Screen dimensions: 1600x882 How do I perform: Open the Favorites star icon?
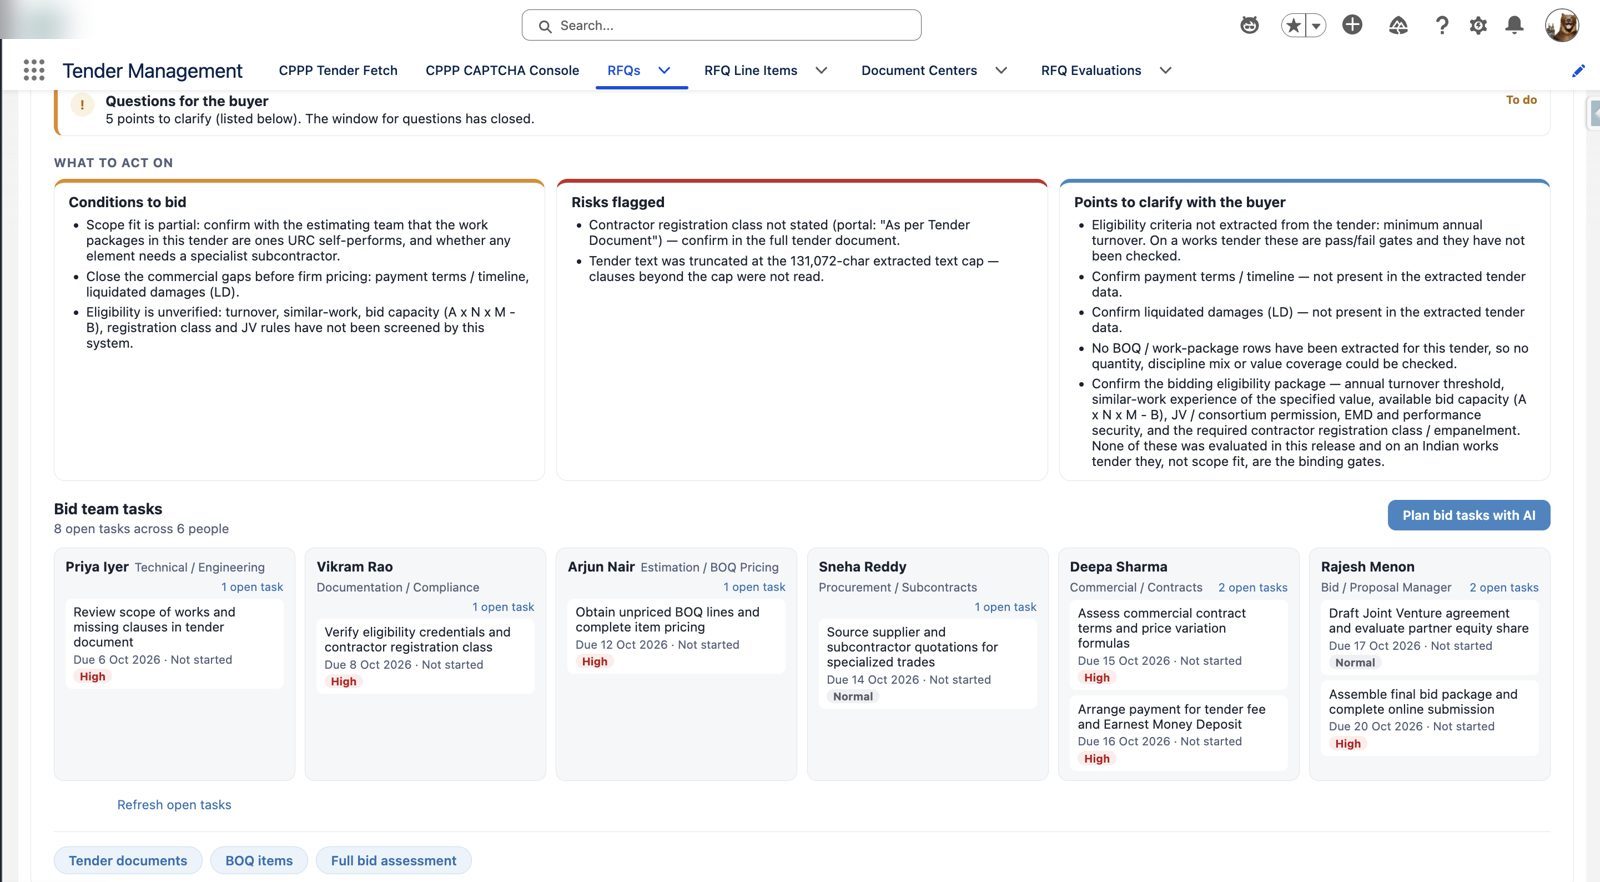click(x=1293, y=25)
